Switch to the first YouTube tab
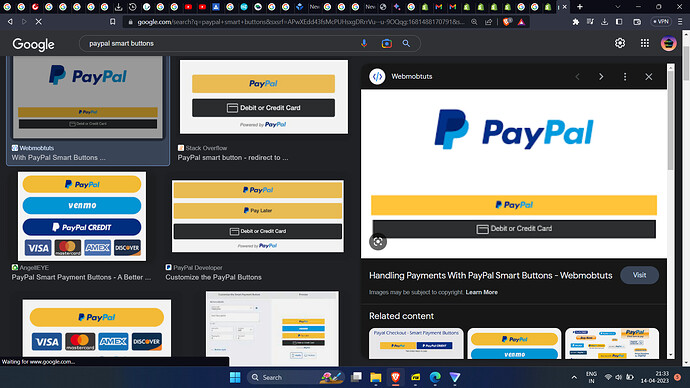This screenshot has width=690, height=388. (188, 7)
